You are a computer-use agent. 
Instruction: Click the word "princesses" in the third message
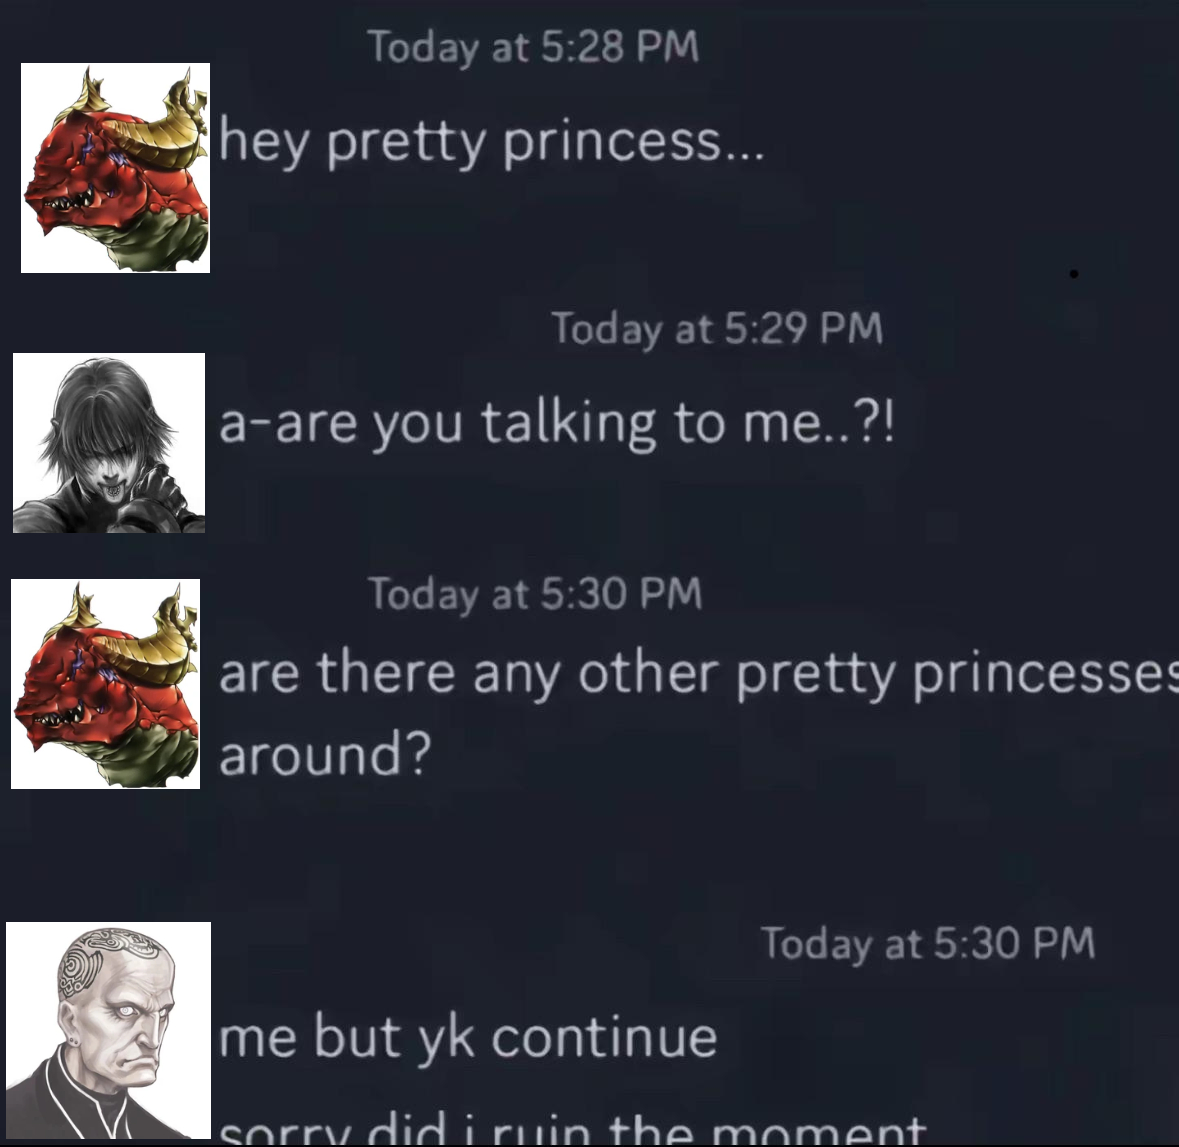tap(1046, 675)
